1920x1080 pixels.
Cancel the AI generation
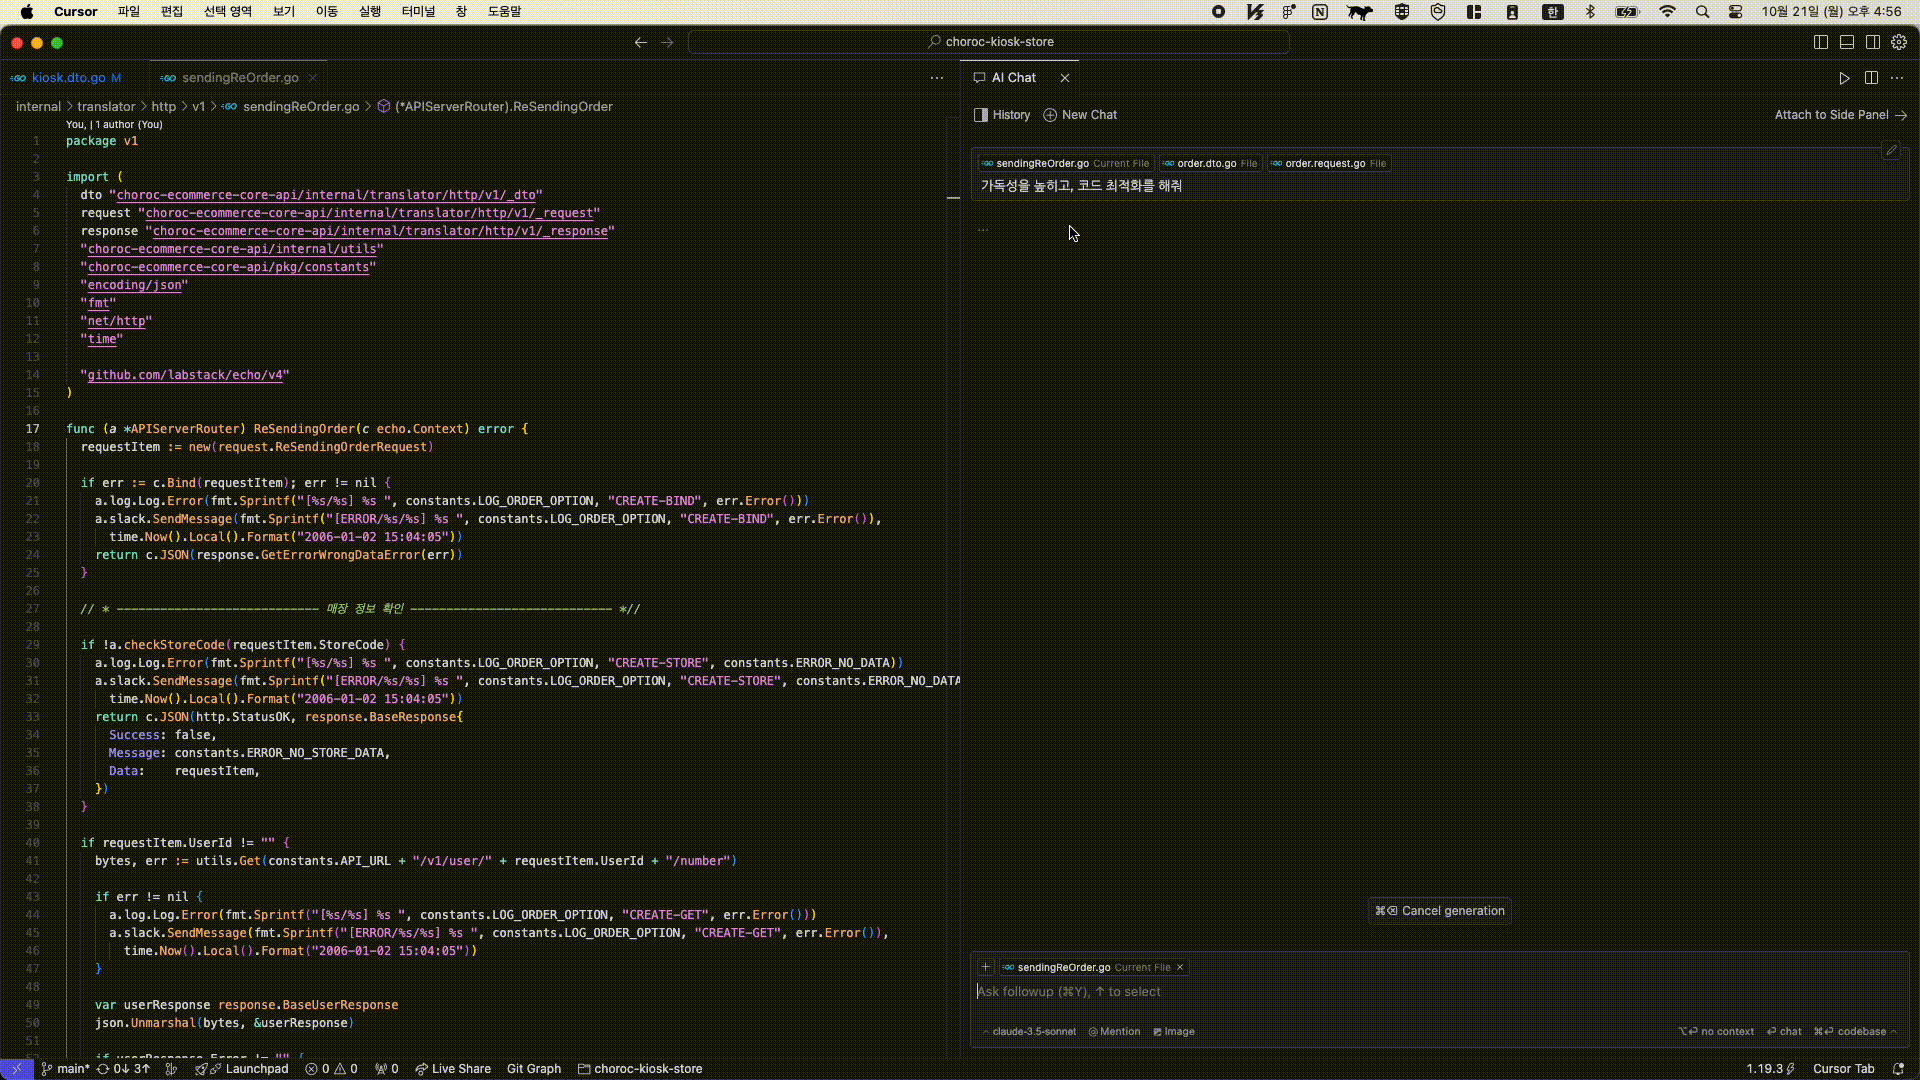coord(1440,911)
